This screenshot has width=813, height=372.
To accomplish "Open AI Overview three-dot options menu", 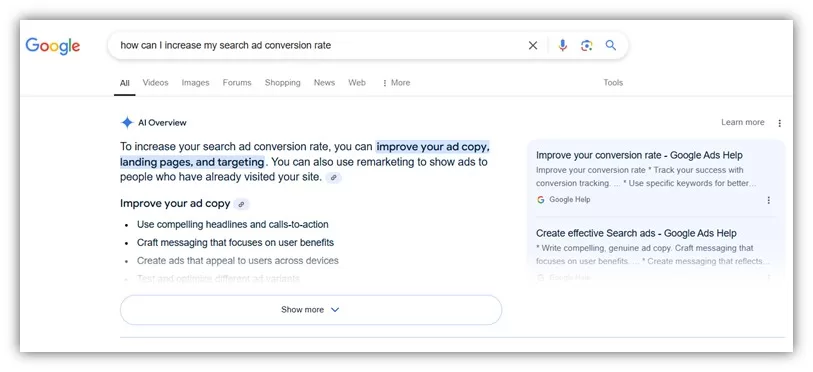I will pos(779,123).
